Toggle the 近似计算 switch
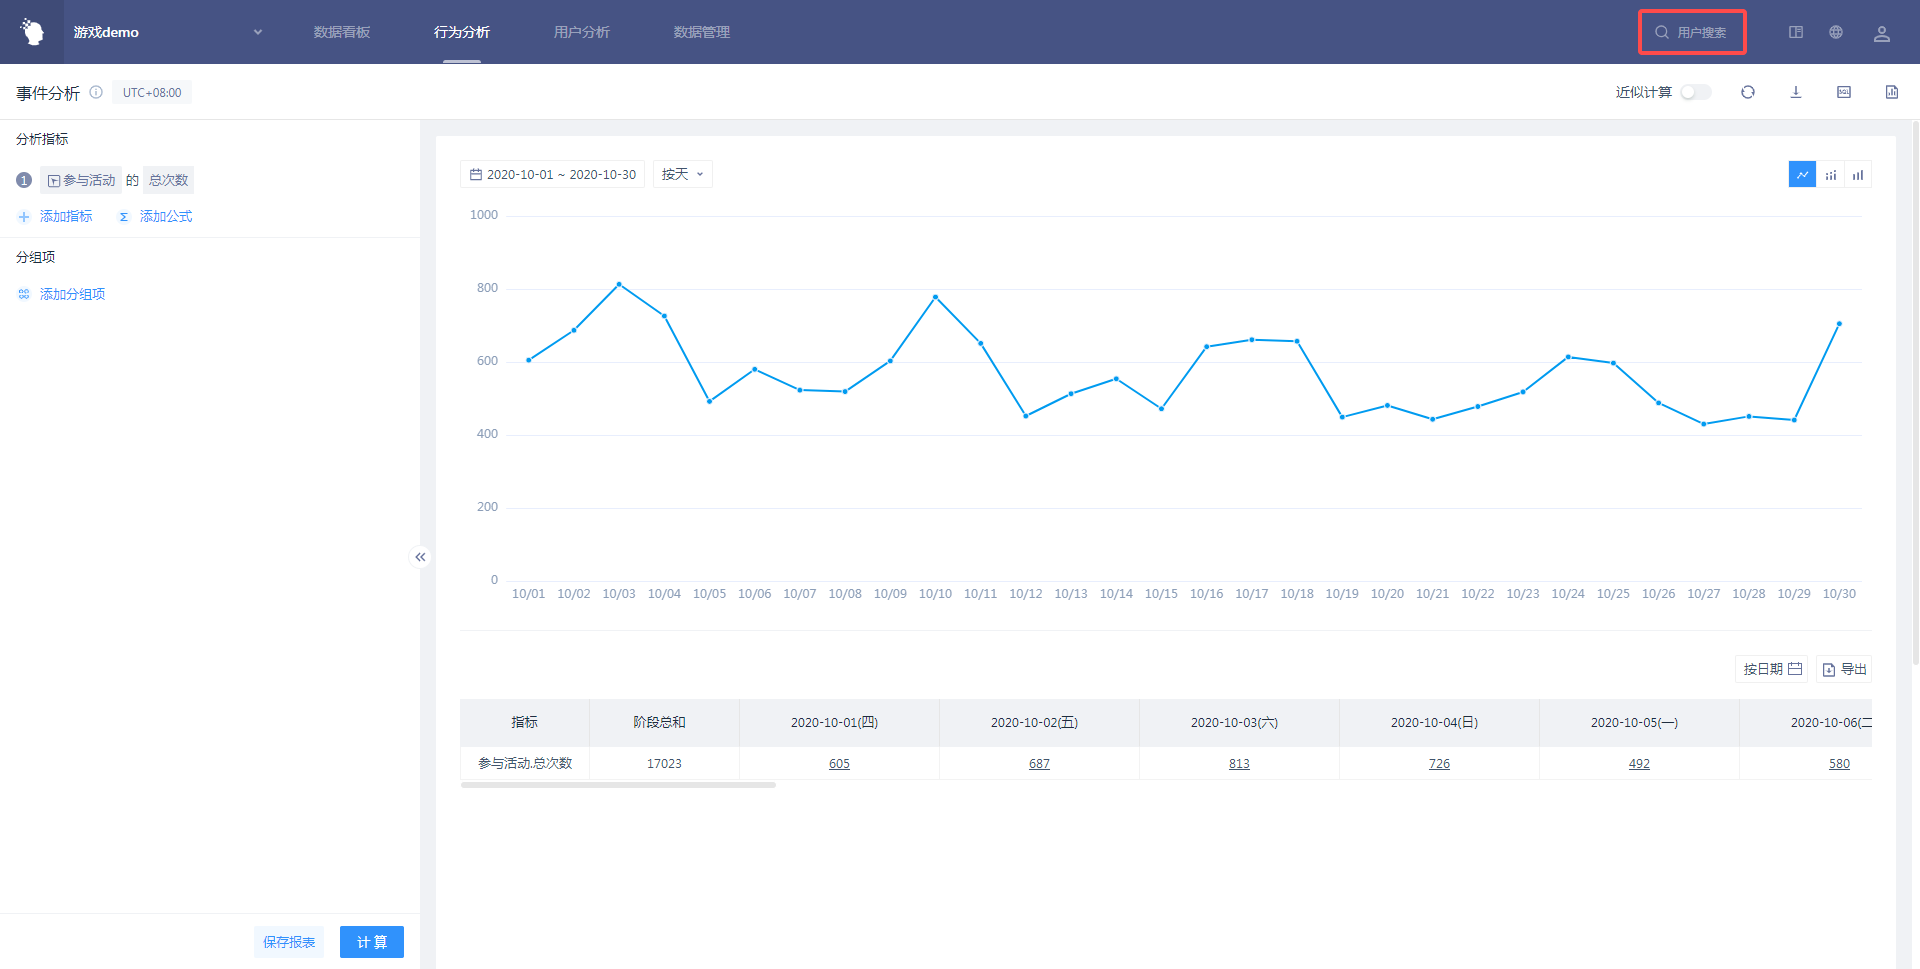 [1695, 92]
